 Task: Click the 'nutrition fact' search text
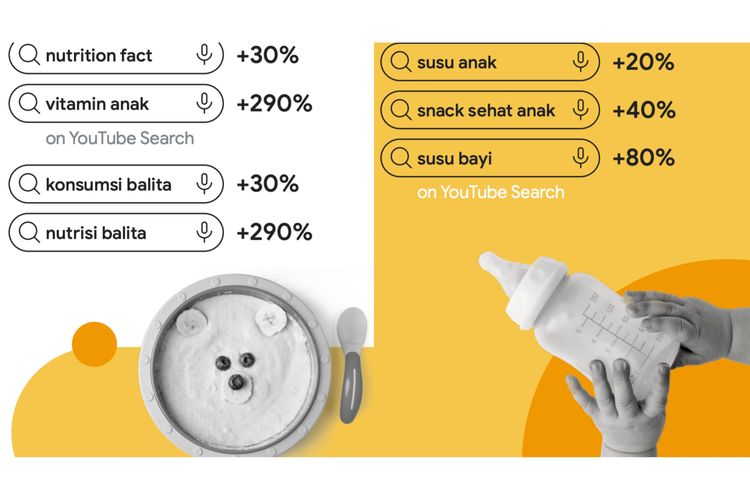[99, 55]
